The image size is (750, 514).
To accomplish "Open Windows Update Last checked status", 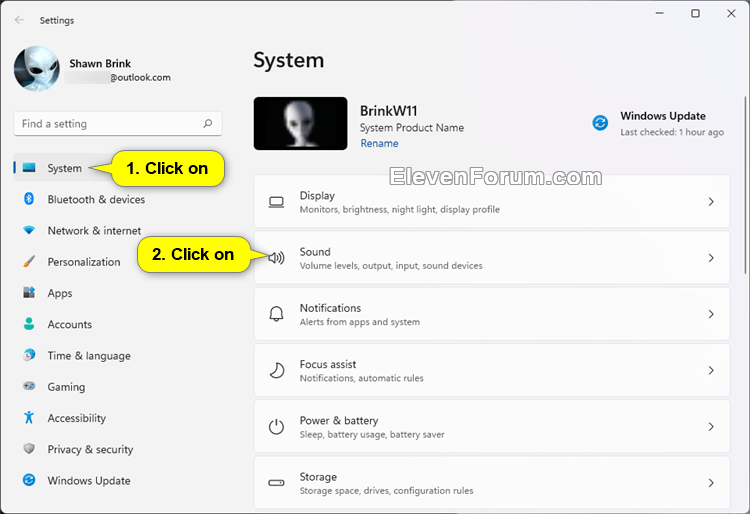I will coord(672,132).
